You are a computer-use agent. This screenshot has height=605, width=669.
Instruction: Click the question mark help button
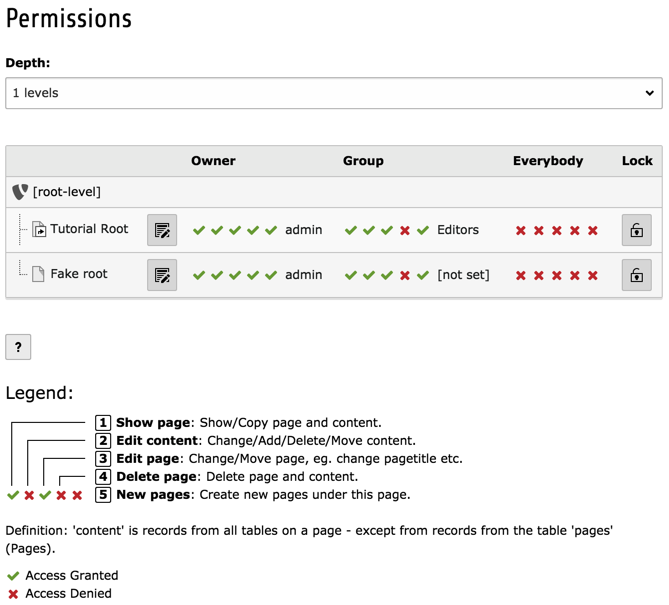(x=18, y=347)
